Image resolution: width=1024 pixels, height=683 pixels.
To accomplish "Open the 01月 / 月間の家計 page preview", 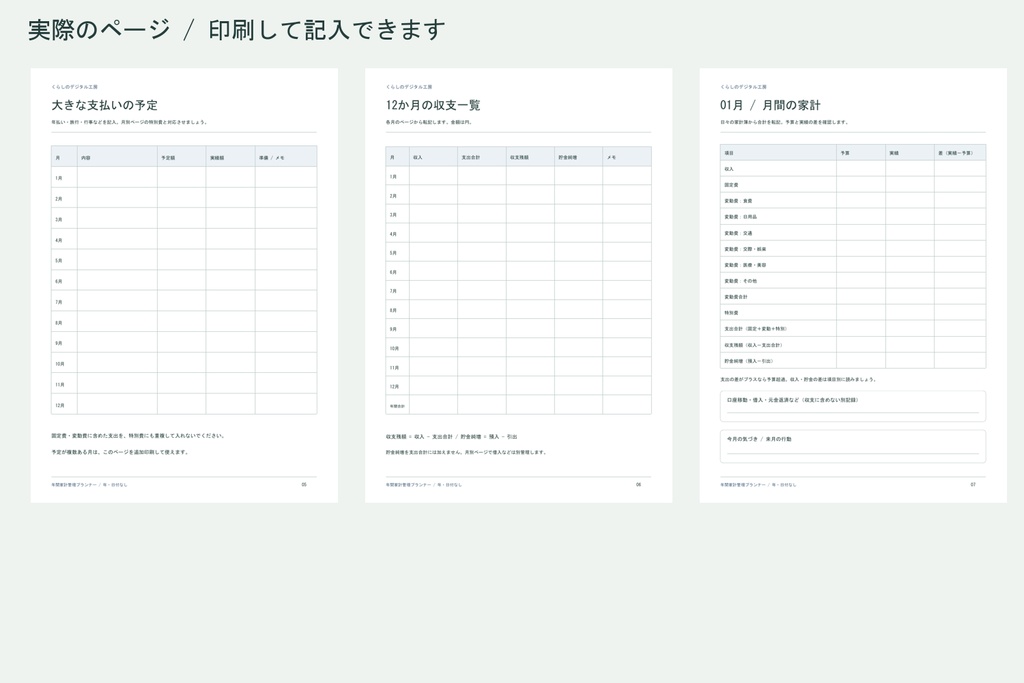I will [x=853, y=285].
